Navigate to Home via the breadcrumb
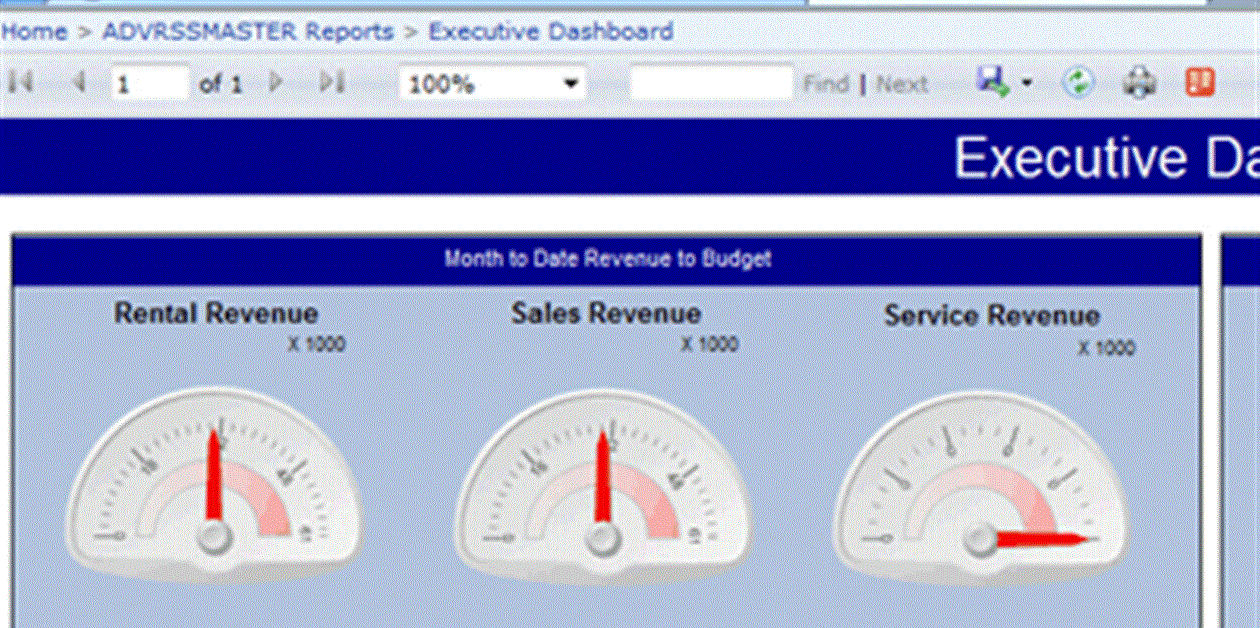Screen dimensions: 1260x628 tap(32, 31)
